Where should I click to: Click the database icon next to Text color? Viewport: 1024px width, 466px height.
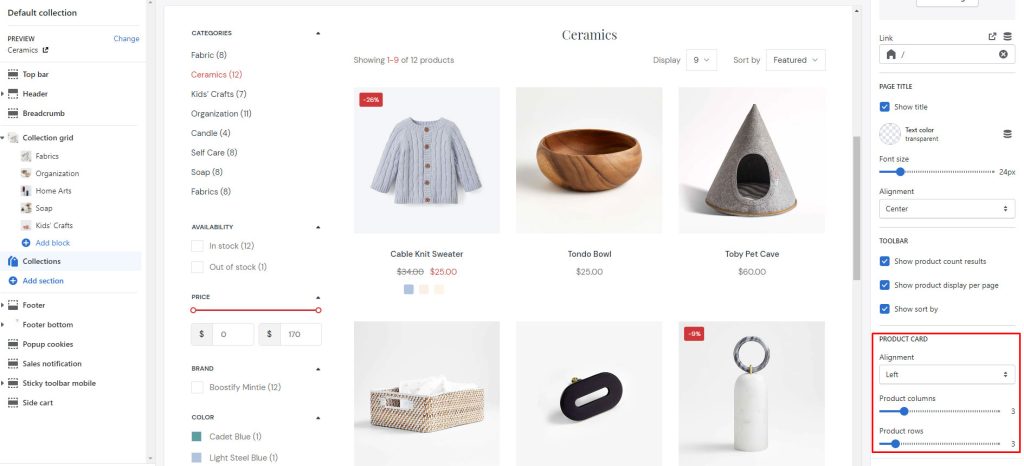coord(1008,134)
